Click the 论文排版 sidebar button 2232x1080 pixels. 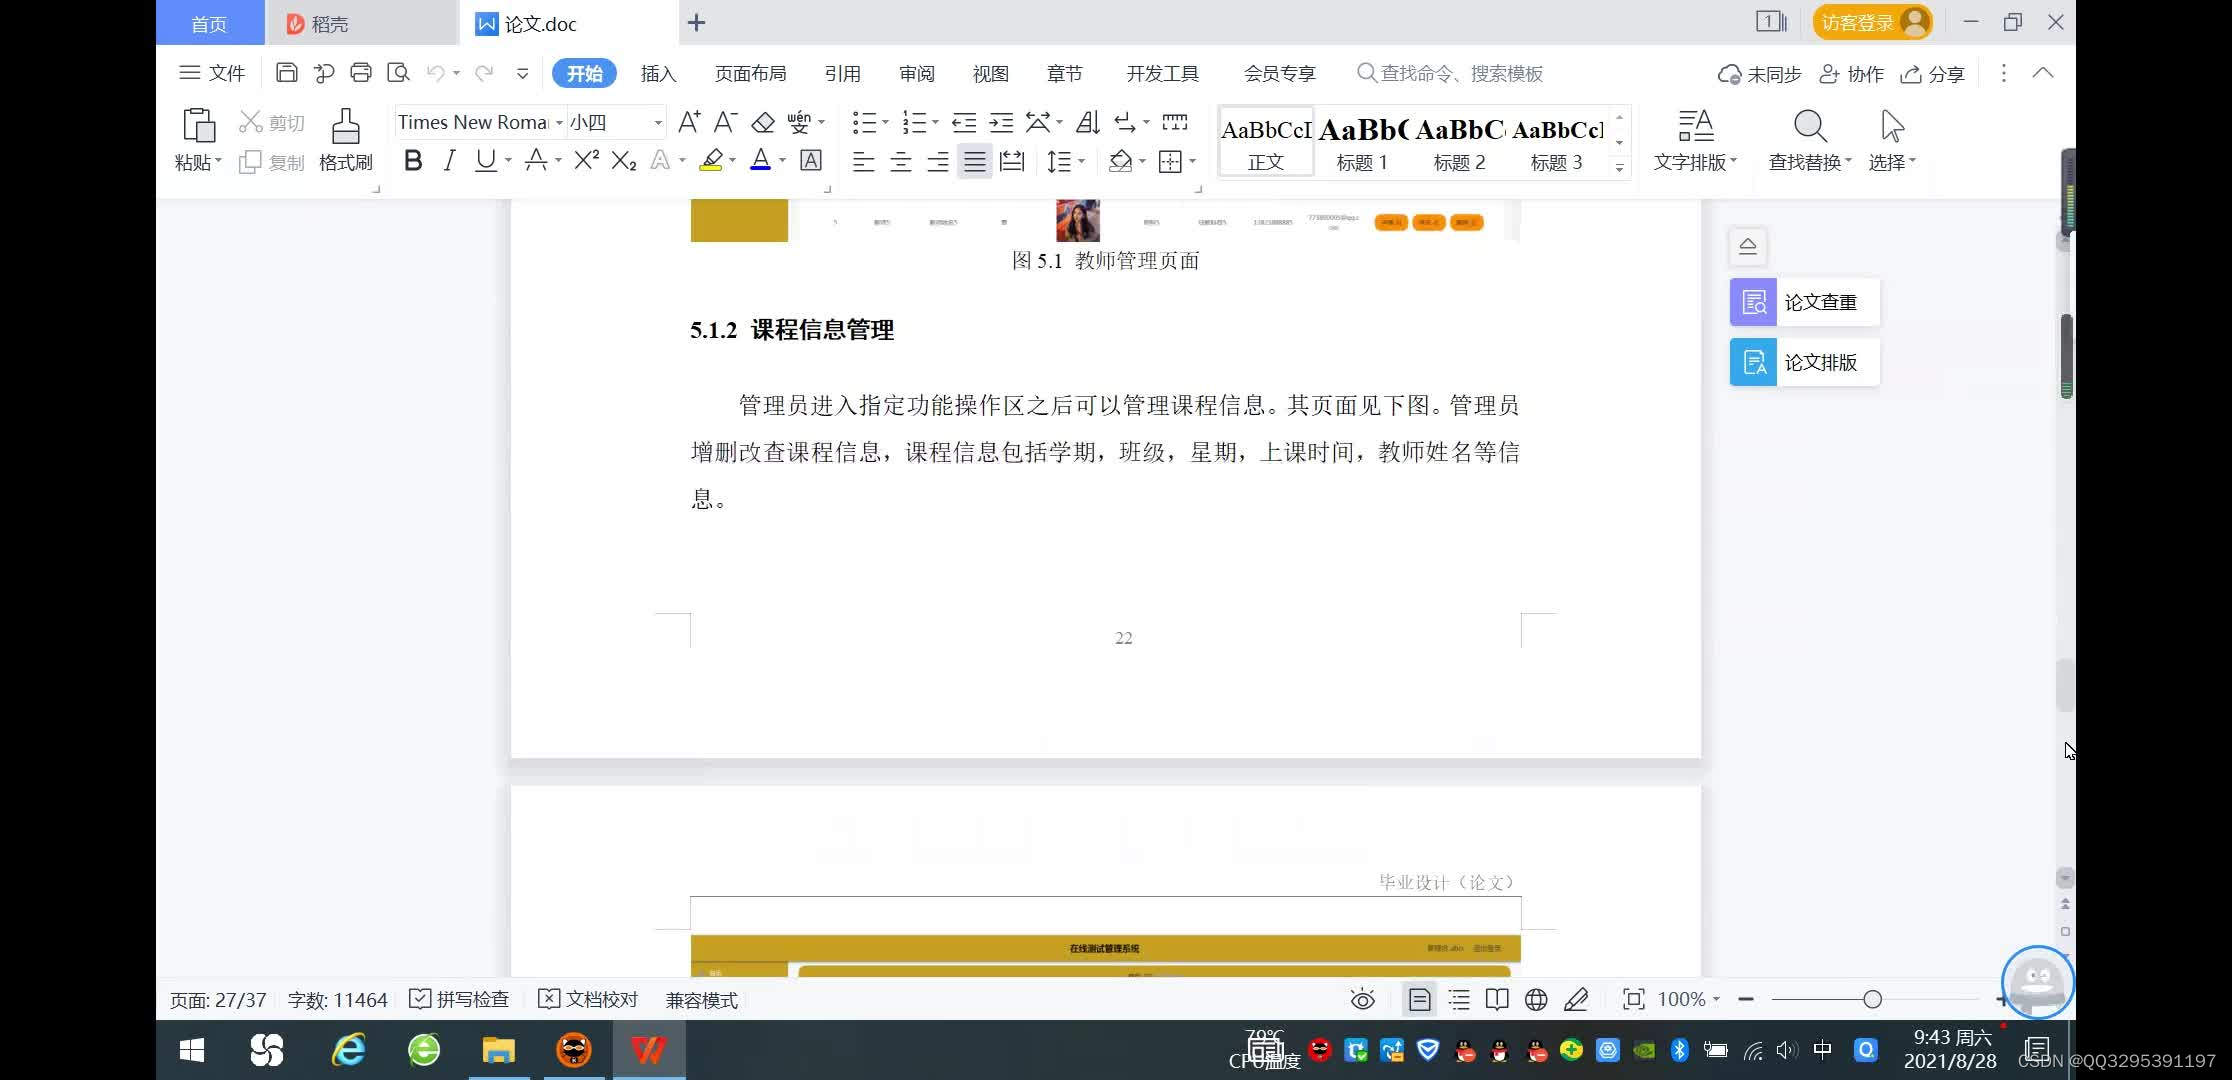[x=1805, y=362]
